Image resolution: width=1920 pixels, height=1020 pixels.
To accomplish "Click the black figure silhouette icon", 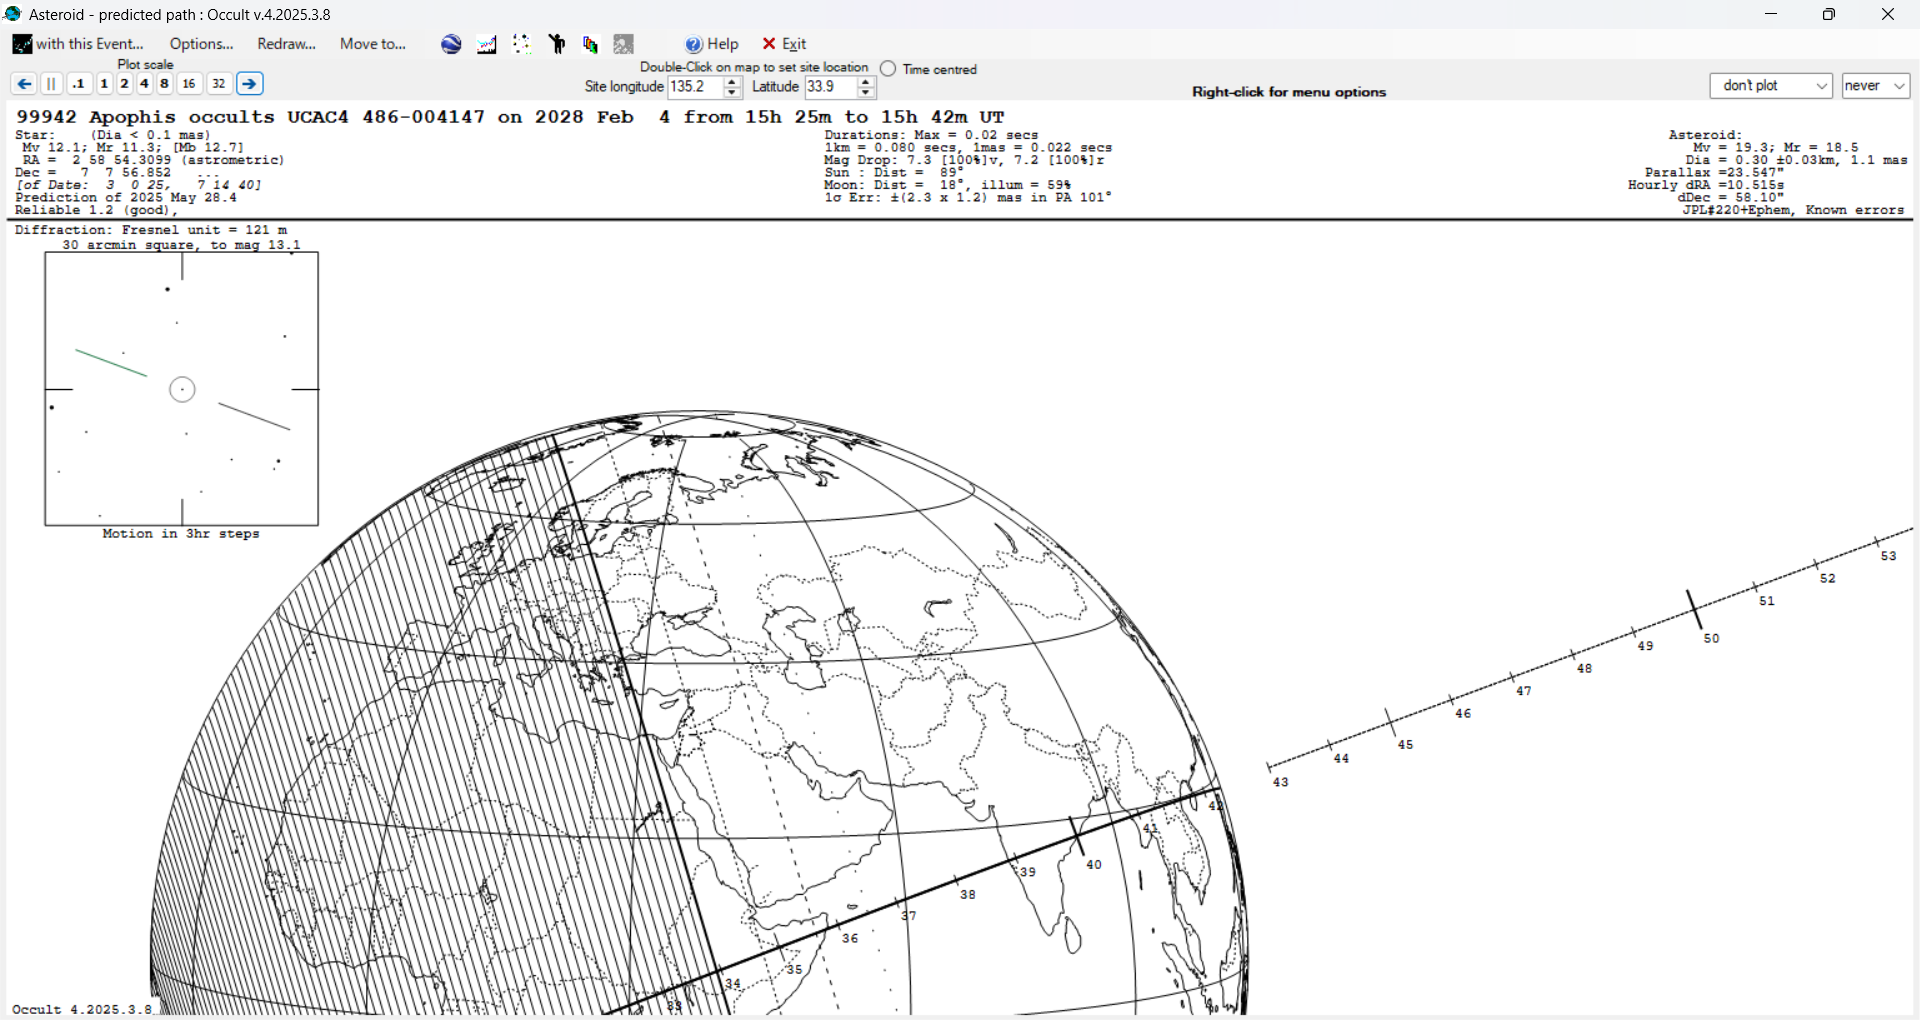I will click(x=557, y=44).
